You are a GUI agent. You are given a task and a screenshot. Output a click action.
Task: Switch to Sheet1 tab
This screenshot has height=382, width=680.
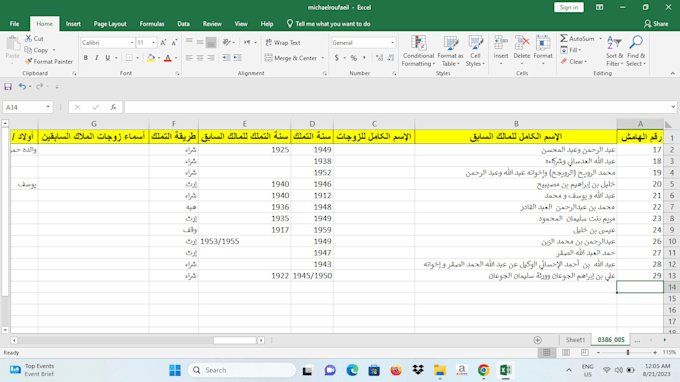click(x=575, y=340)
